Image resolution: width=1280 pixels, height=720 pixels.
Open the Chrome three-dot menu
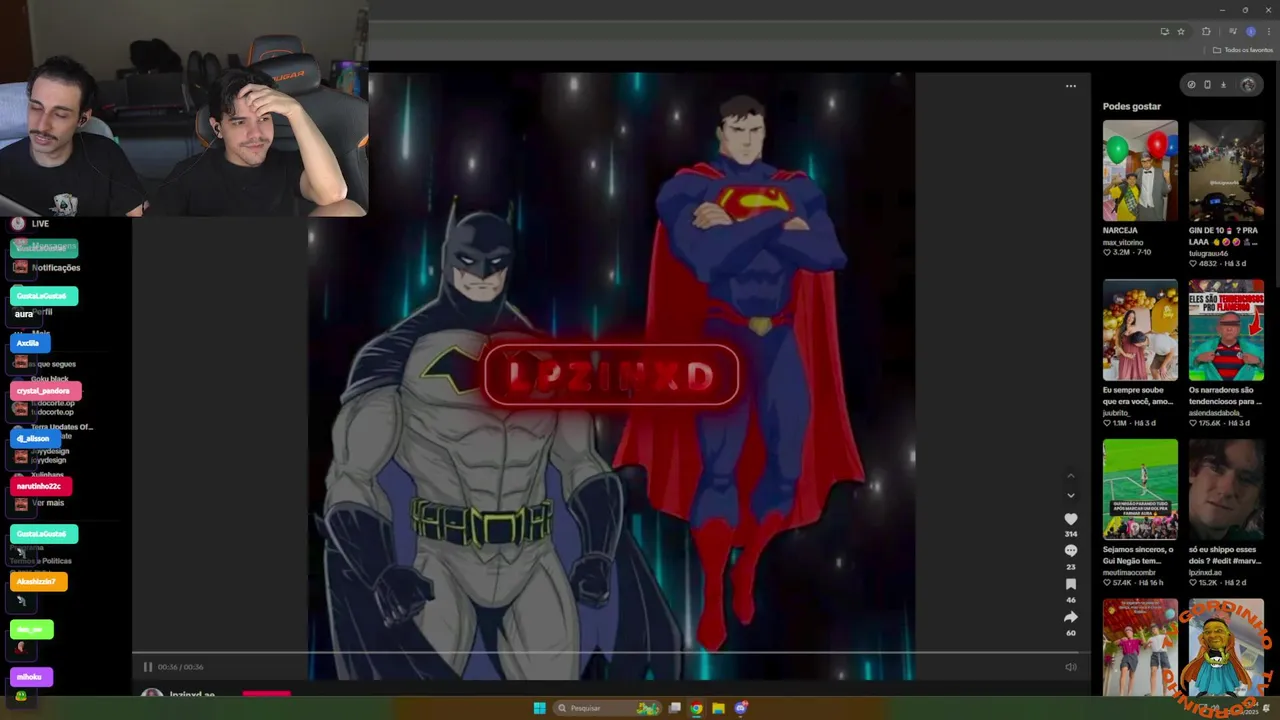click(1268, 31)
